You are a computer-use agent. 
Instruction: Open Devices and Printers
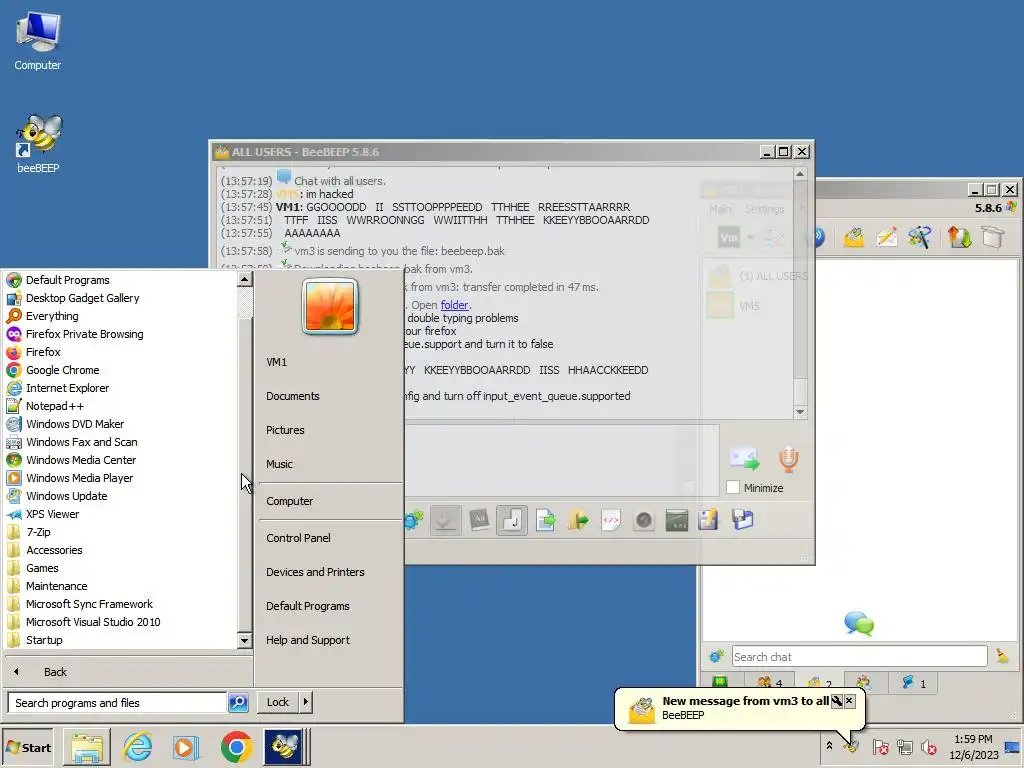click(315, 572)
